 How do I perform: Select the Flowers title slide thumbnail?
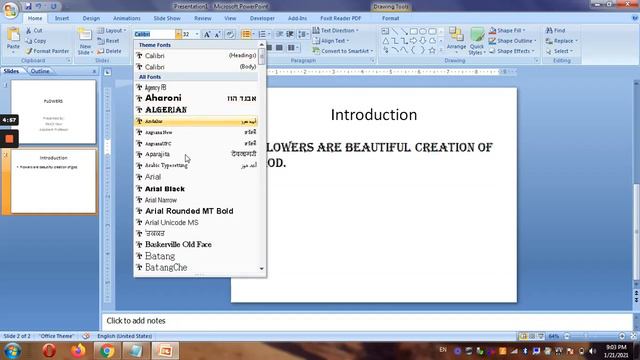(53, 111)
